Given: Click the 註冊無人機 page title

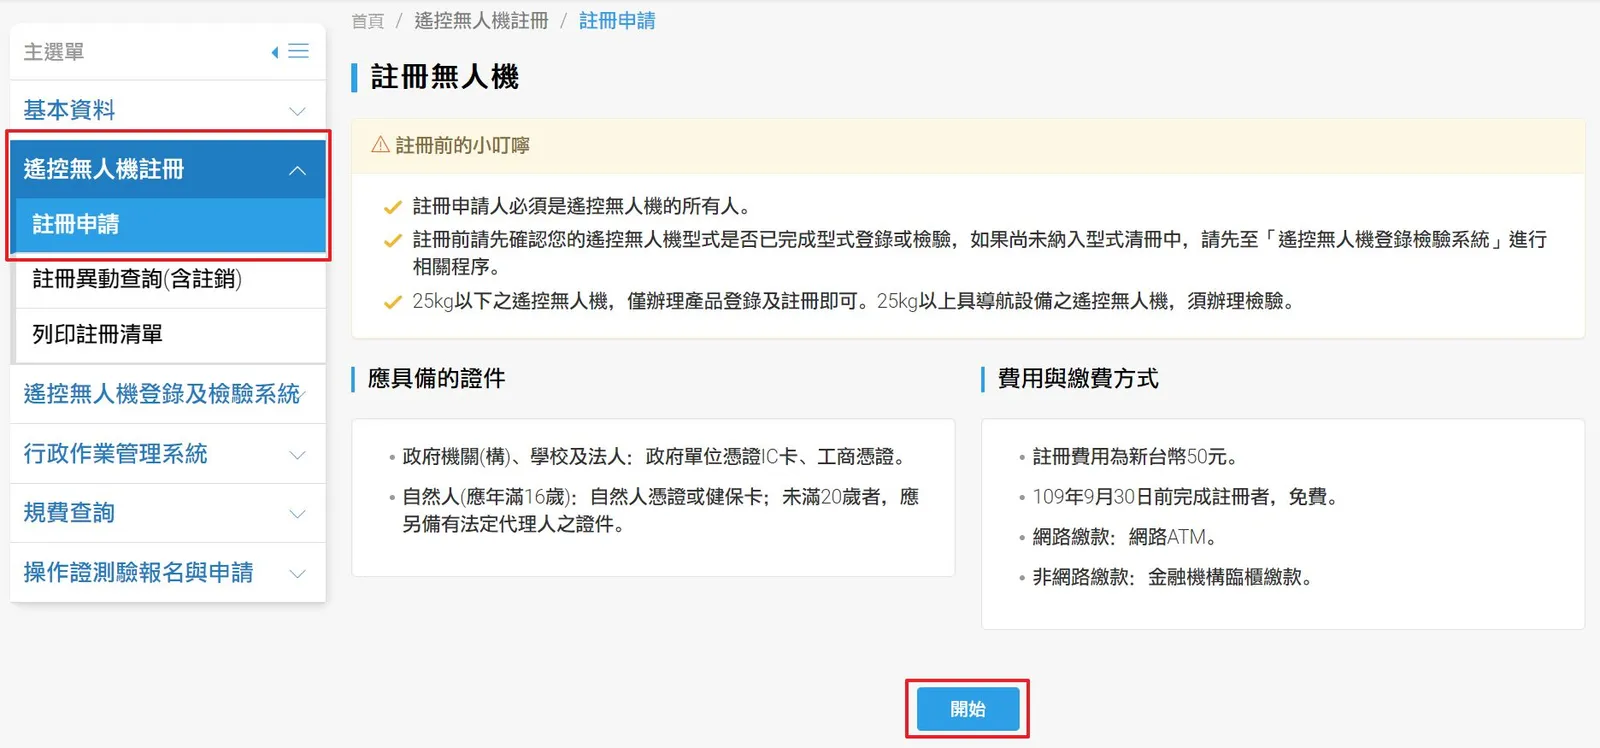Looking at the screenshot, I should tap(445, 77).
